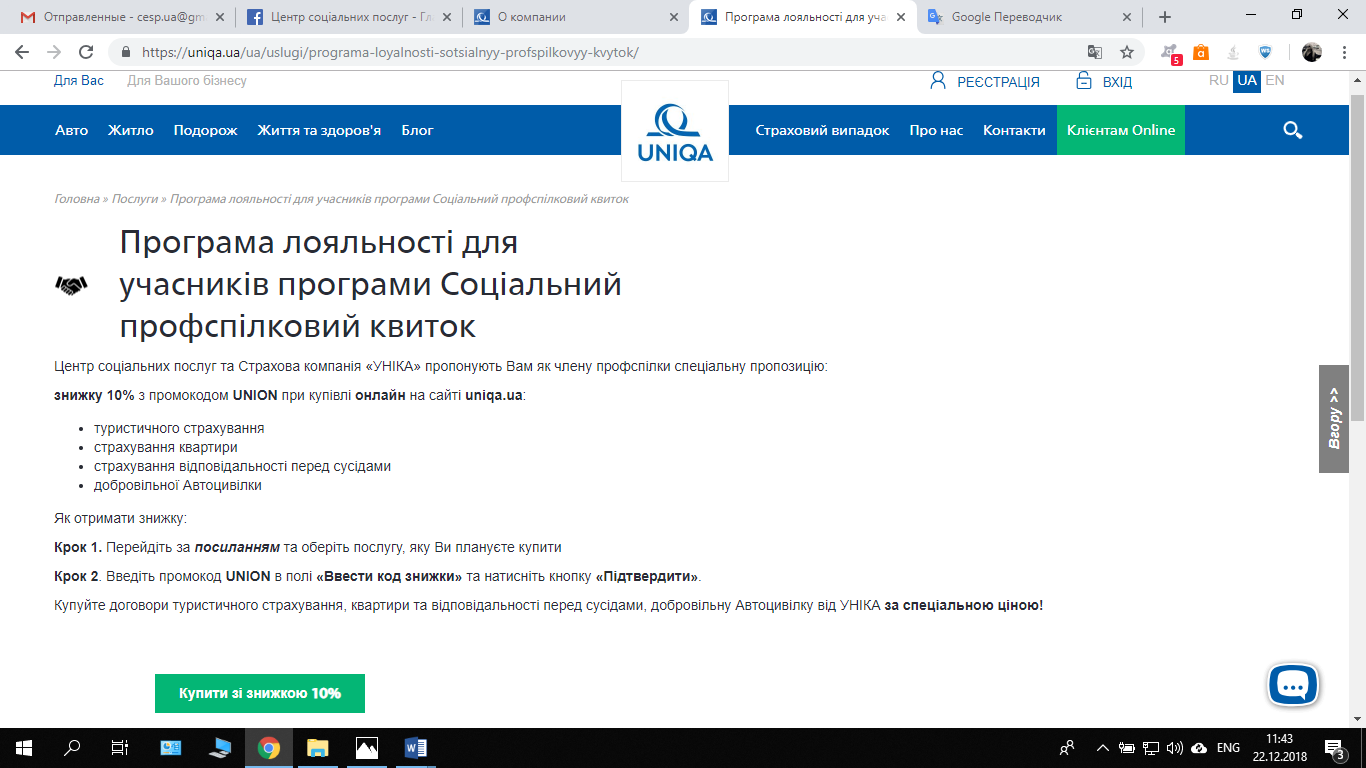Open Chrome from the taskbar
Viewport: 1366px width, 768px height.
(x=268, y=748)
